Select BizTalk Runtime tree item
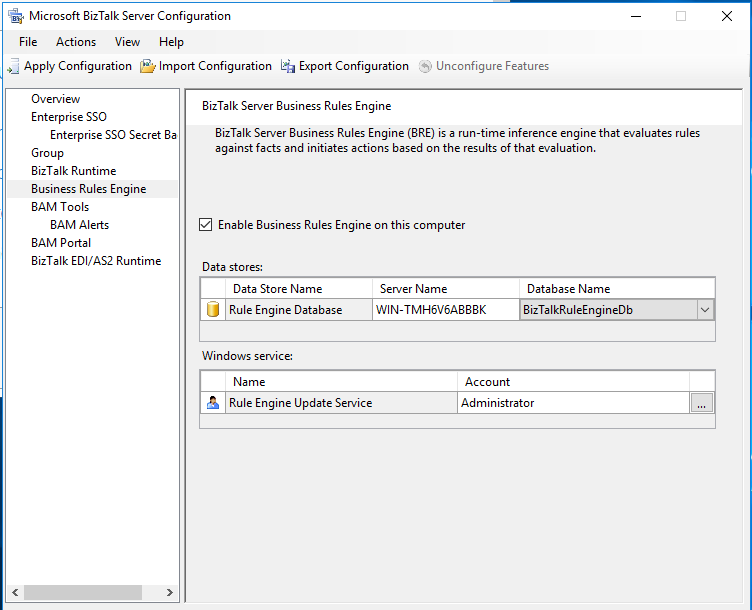Screen dimensions: 752x610 pyautogui.click(x=73, y=171)
